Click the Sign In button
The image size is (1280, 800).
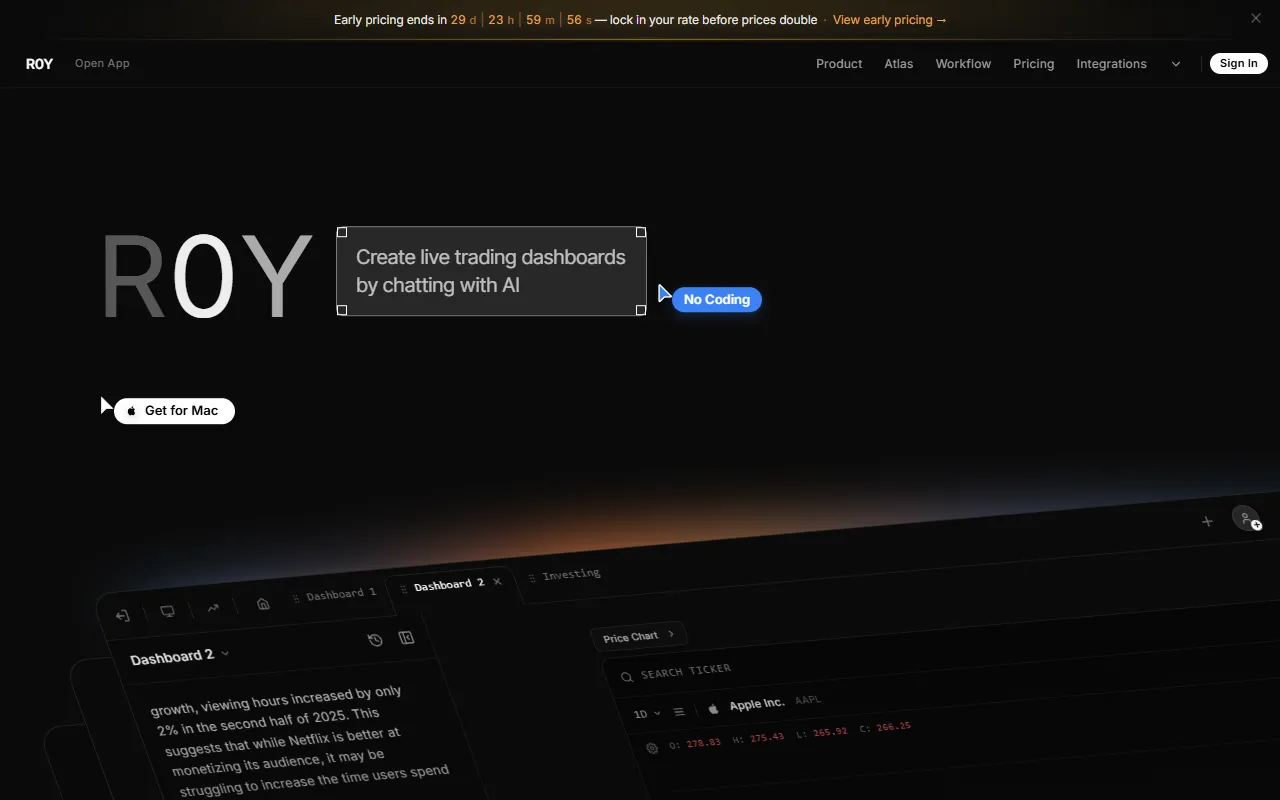[x=1239, y=64]
